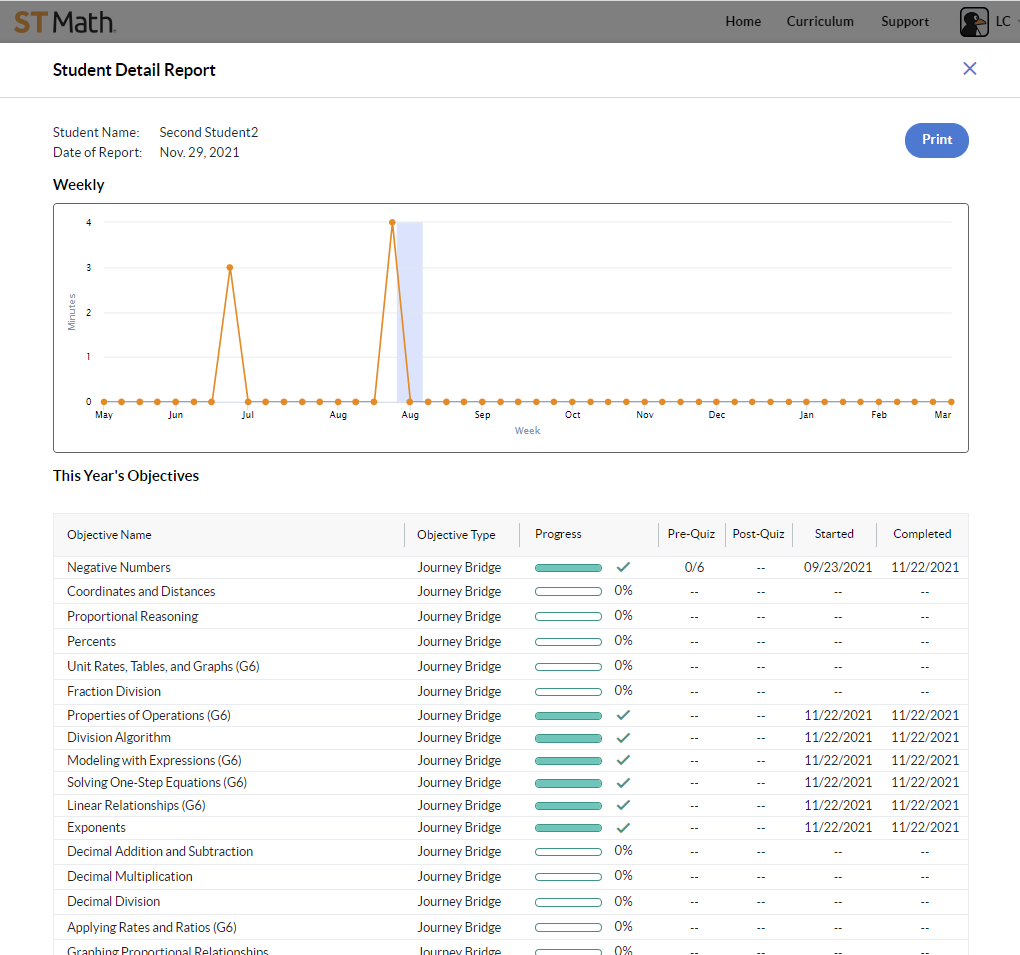Click the highlighted week band on the chart
1020x955 pixels.
407,310
